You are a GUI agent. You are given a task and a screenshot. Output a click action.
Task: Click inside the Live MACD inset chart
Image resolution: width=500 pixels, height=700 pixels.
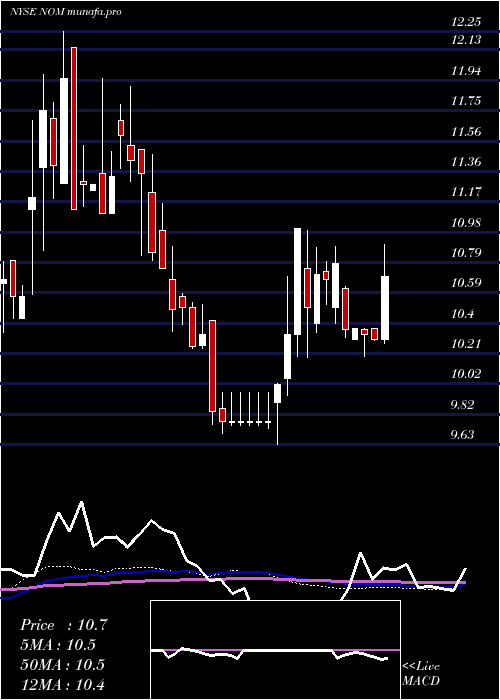click(275, 650)
